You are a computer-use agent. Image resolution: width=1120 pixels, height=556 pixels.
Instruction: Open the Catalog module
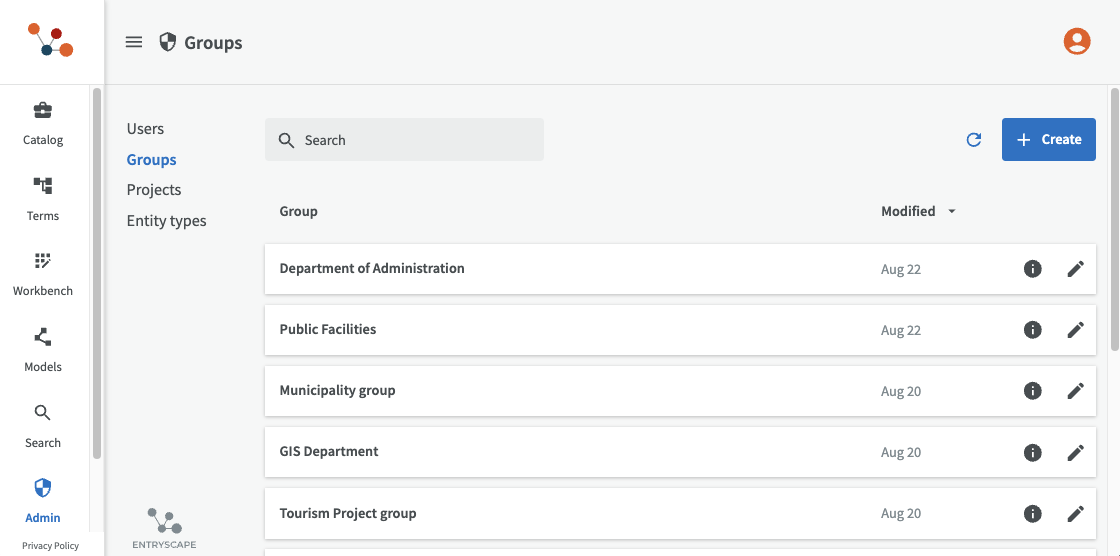tap(43, 123)
